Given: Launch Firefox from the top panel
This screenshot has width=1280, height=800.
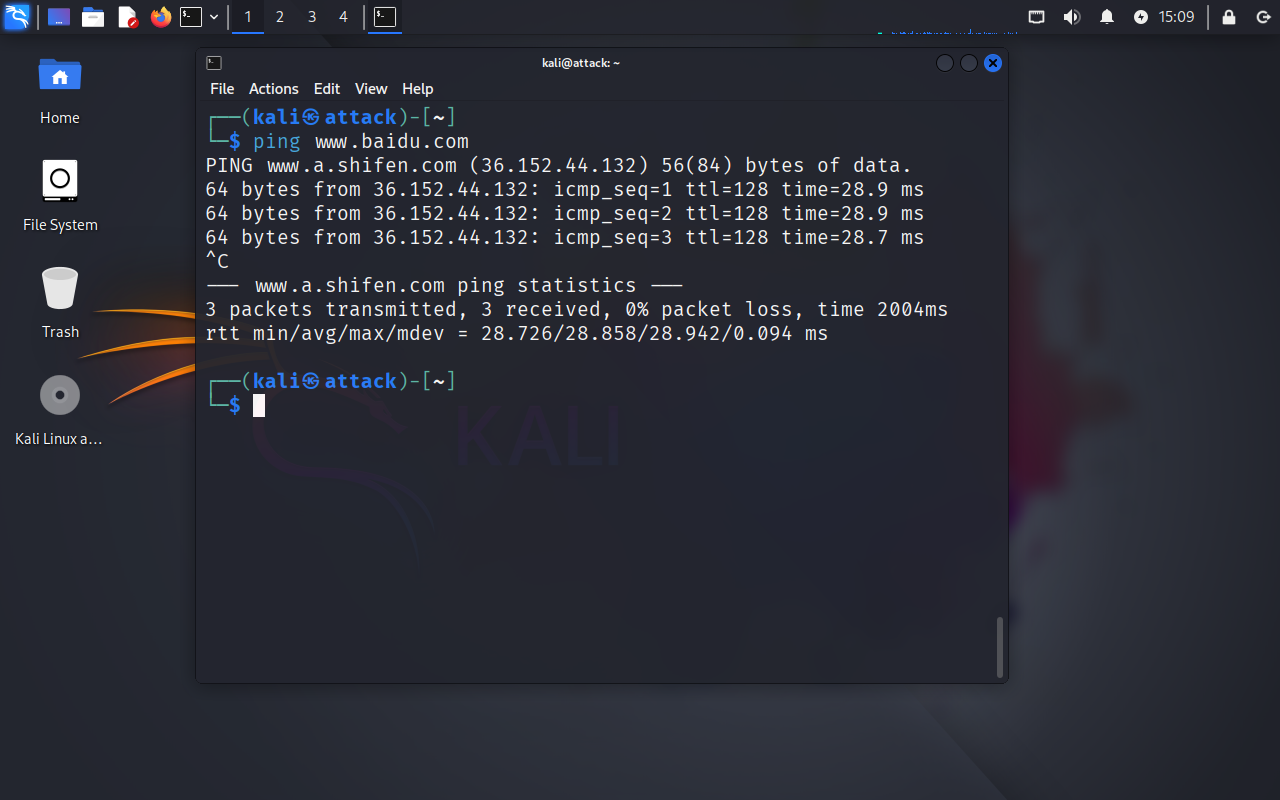Looking at the screenshot, I should [161, 17].
